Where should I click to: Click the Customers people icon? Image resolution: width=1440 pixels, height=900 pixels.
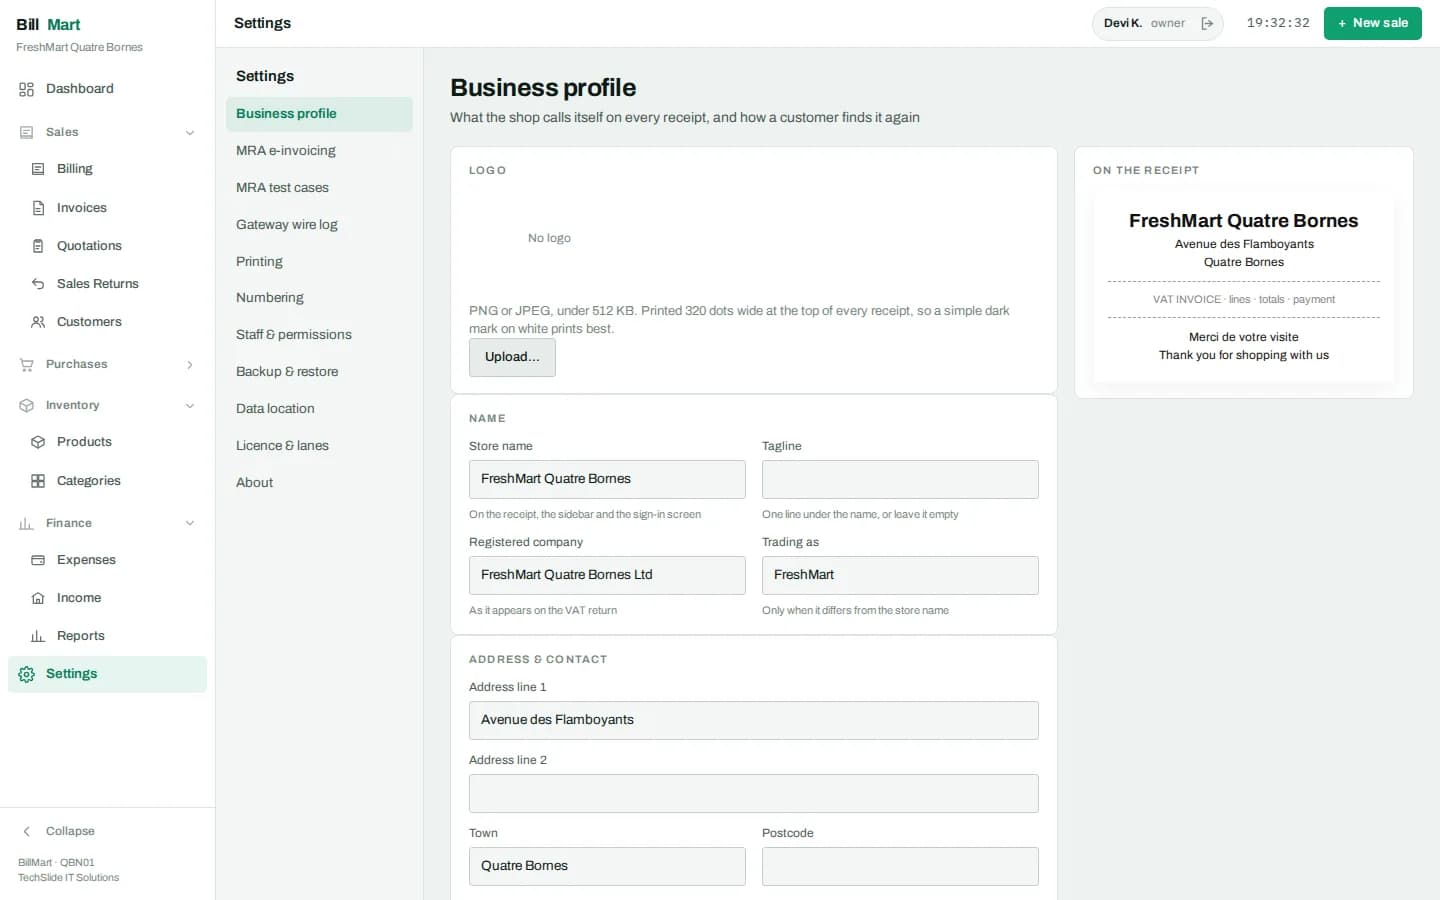tap(38, 322)
